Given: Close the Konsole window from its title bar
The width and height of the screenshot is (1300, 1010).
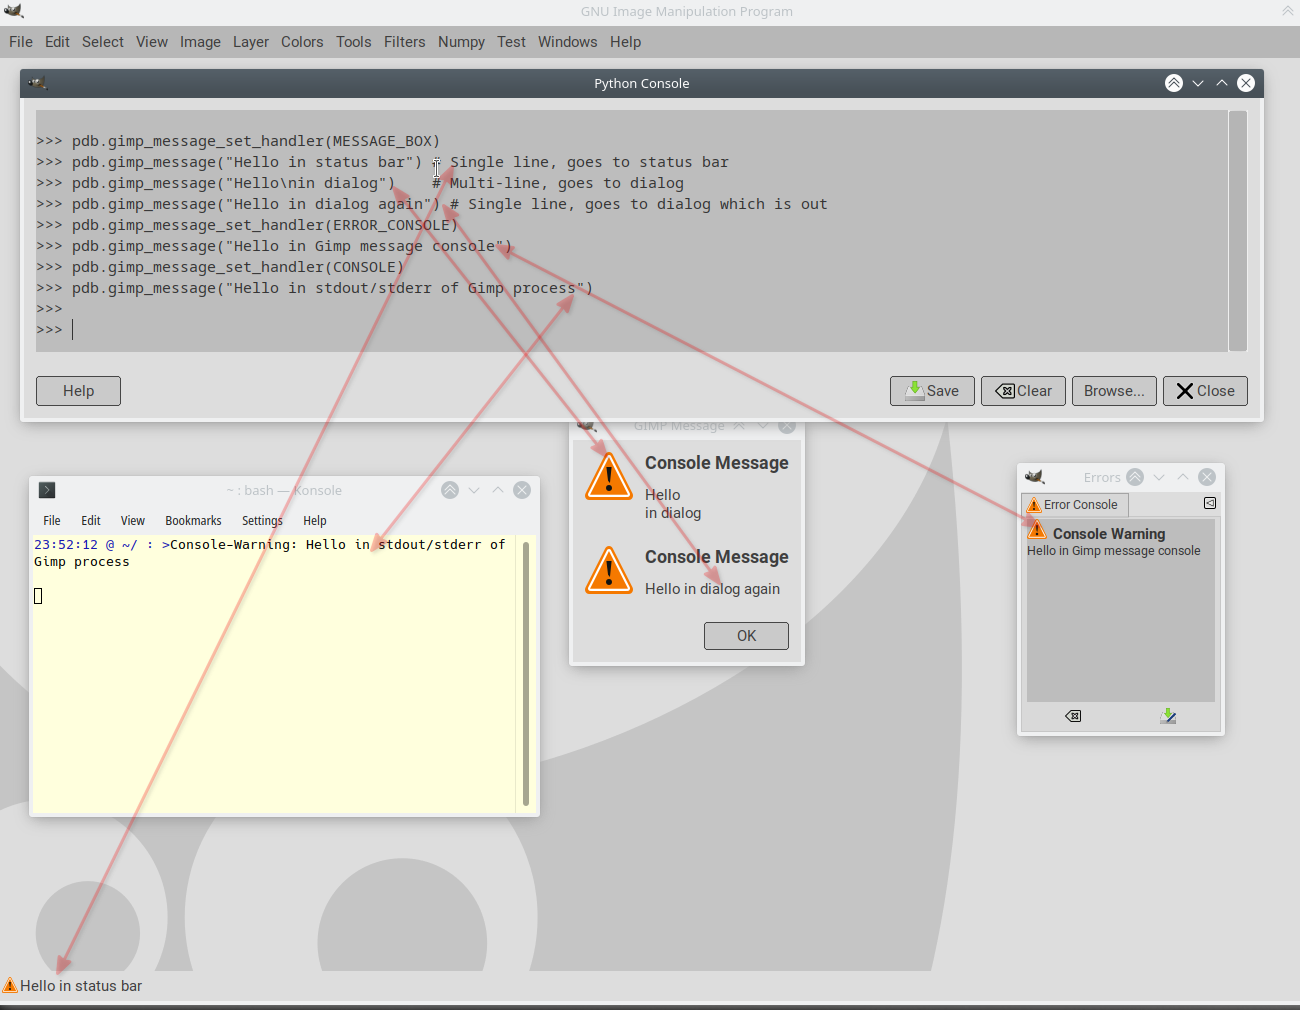Looking at the screenshot, I should click(x=522, y=490).
